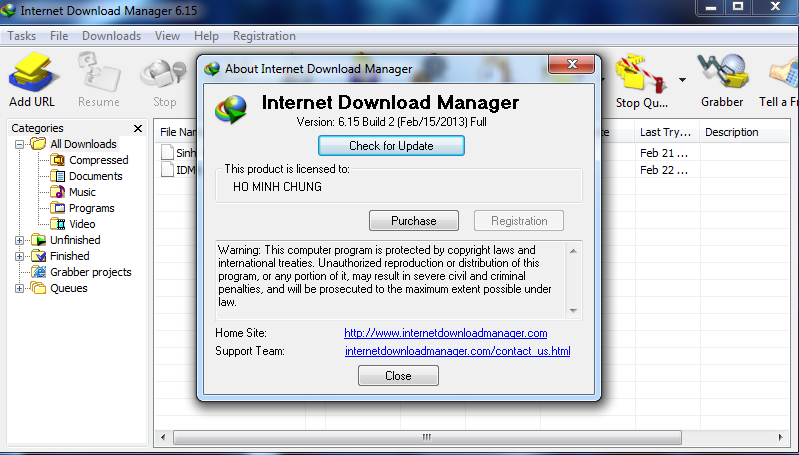Expand the Finished tree node
The width and height of the screenshot is (799, 455).
point(19,256)
